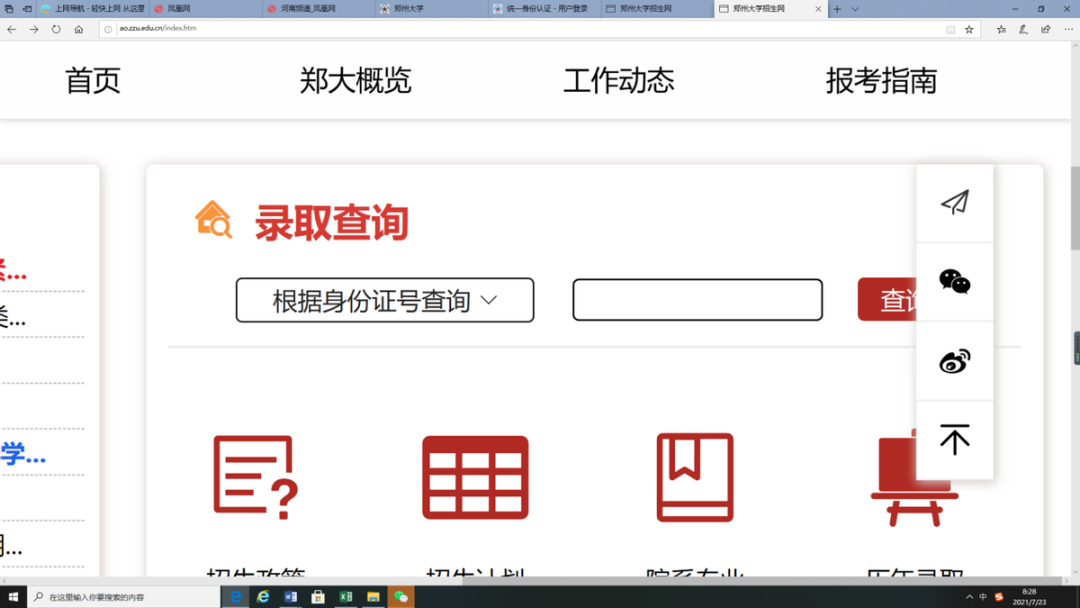
Task: Click the browser refresh button
Action: (56, 29)
